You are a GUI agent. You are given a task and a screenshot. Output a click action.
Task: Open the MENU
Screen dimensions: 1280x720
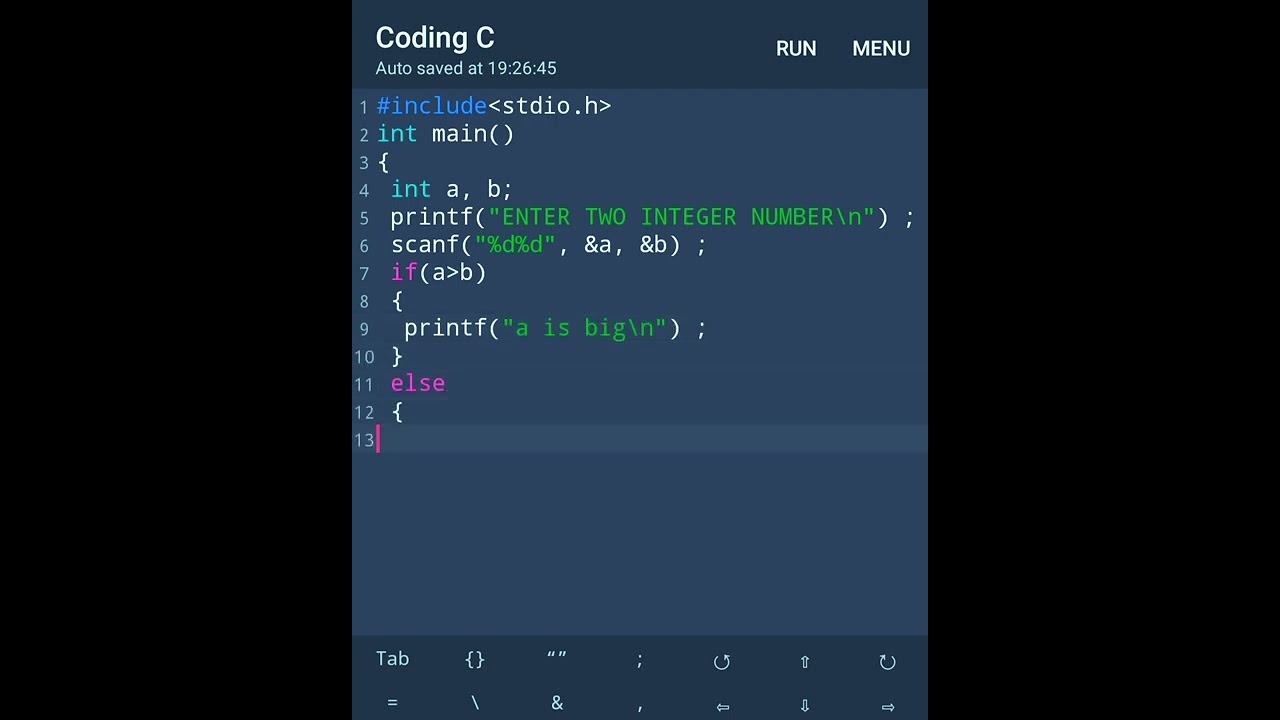pos(881,48)
